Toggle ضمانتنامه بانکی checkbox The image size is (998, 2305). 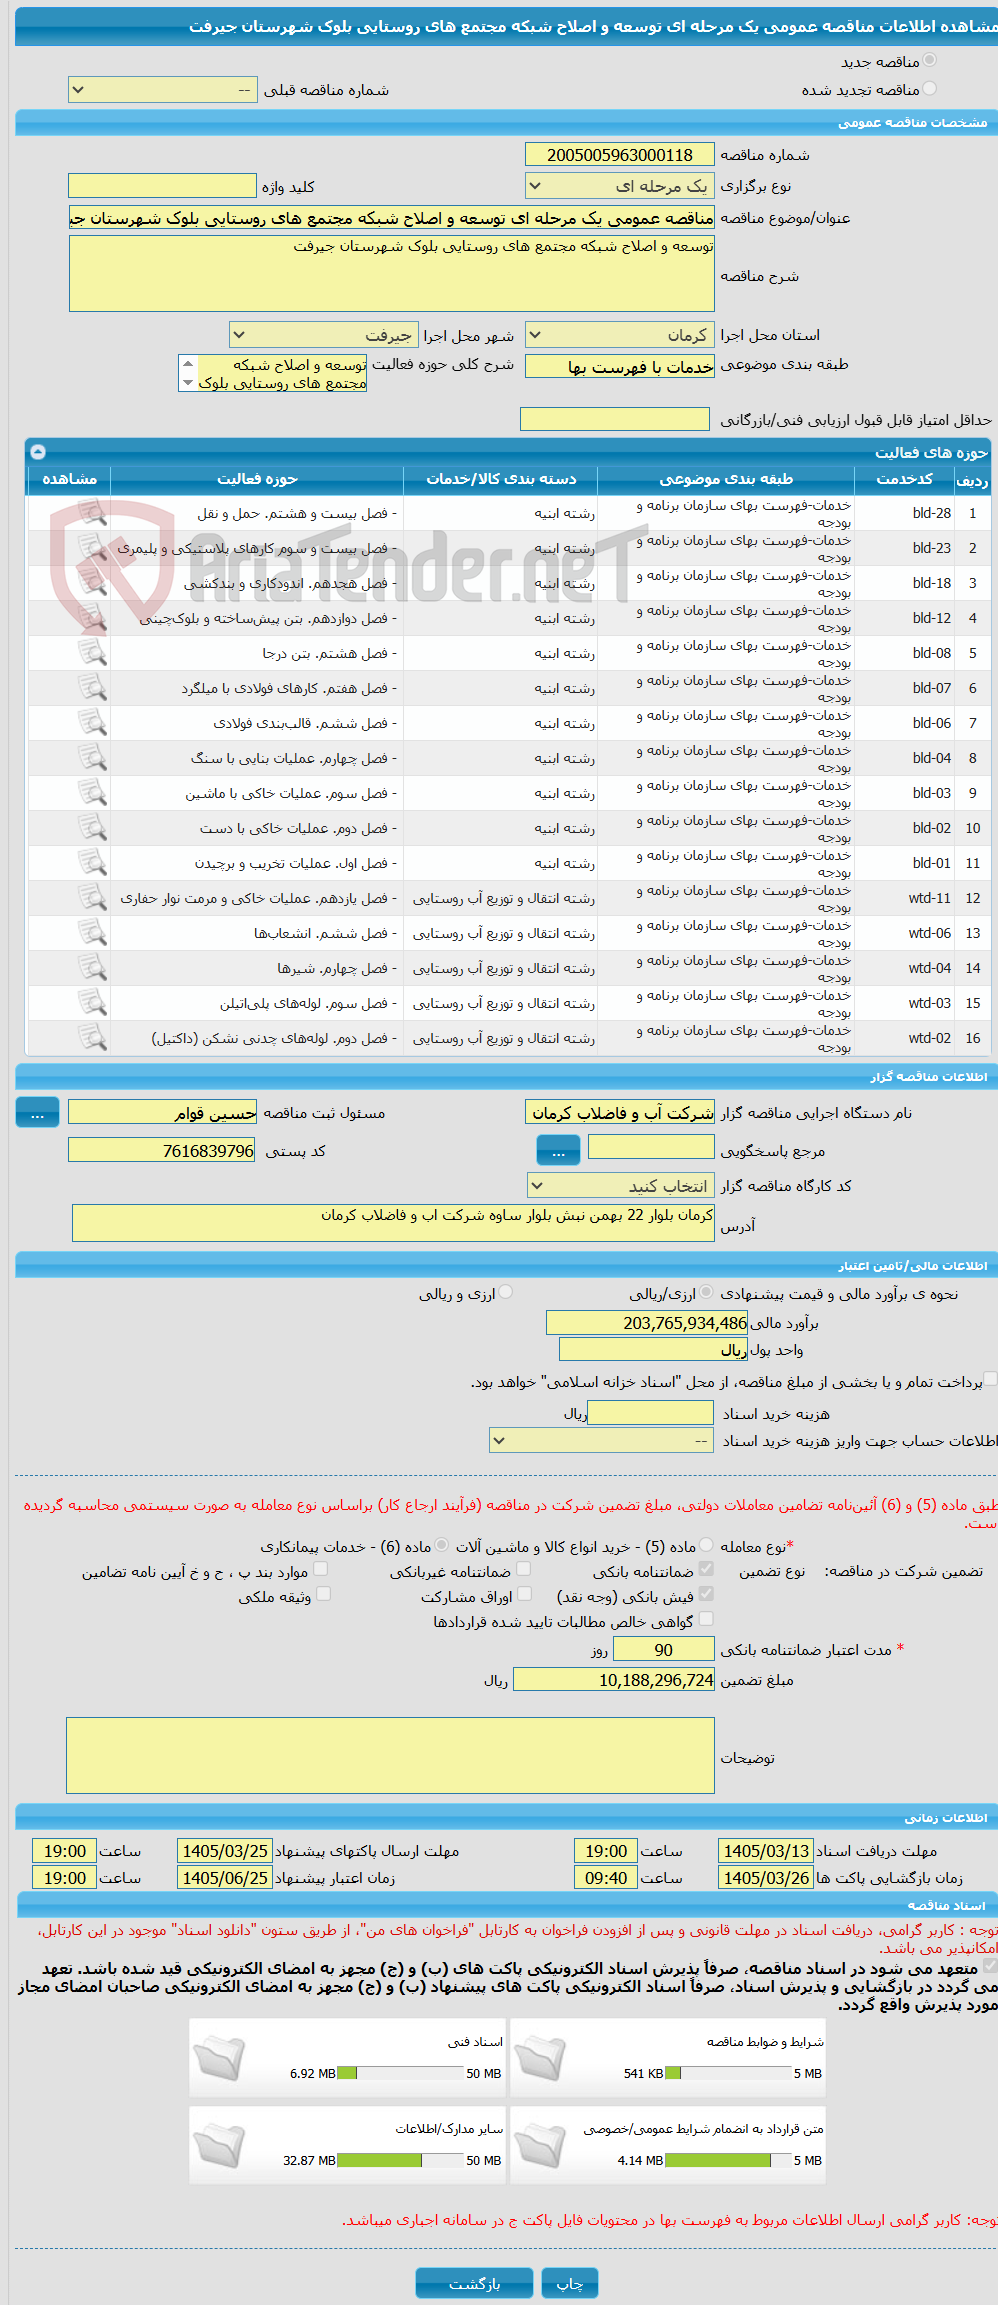coord(707,1569)
